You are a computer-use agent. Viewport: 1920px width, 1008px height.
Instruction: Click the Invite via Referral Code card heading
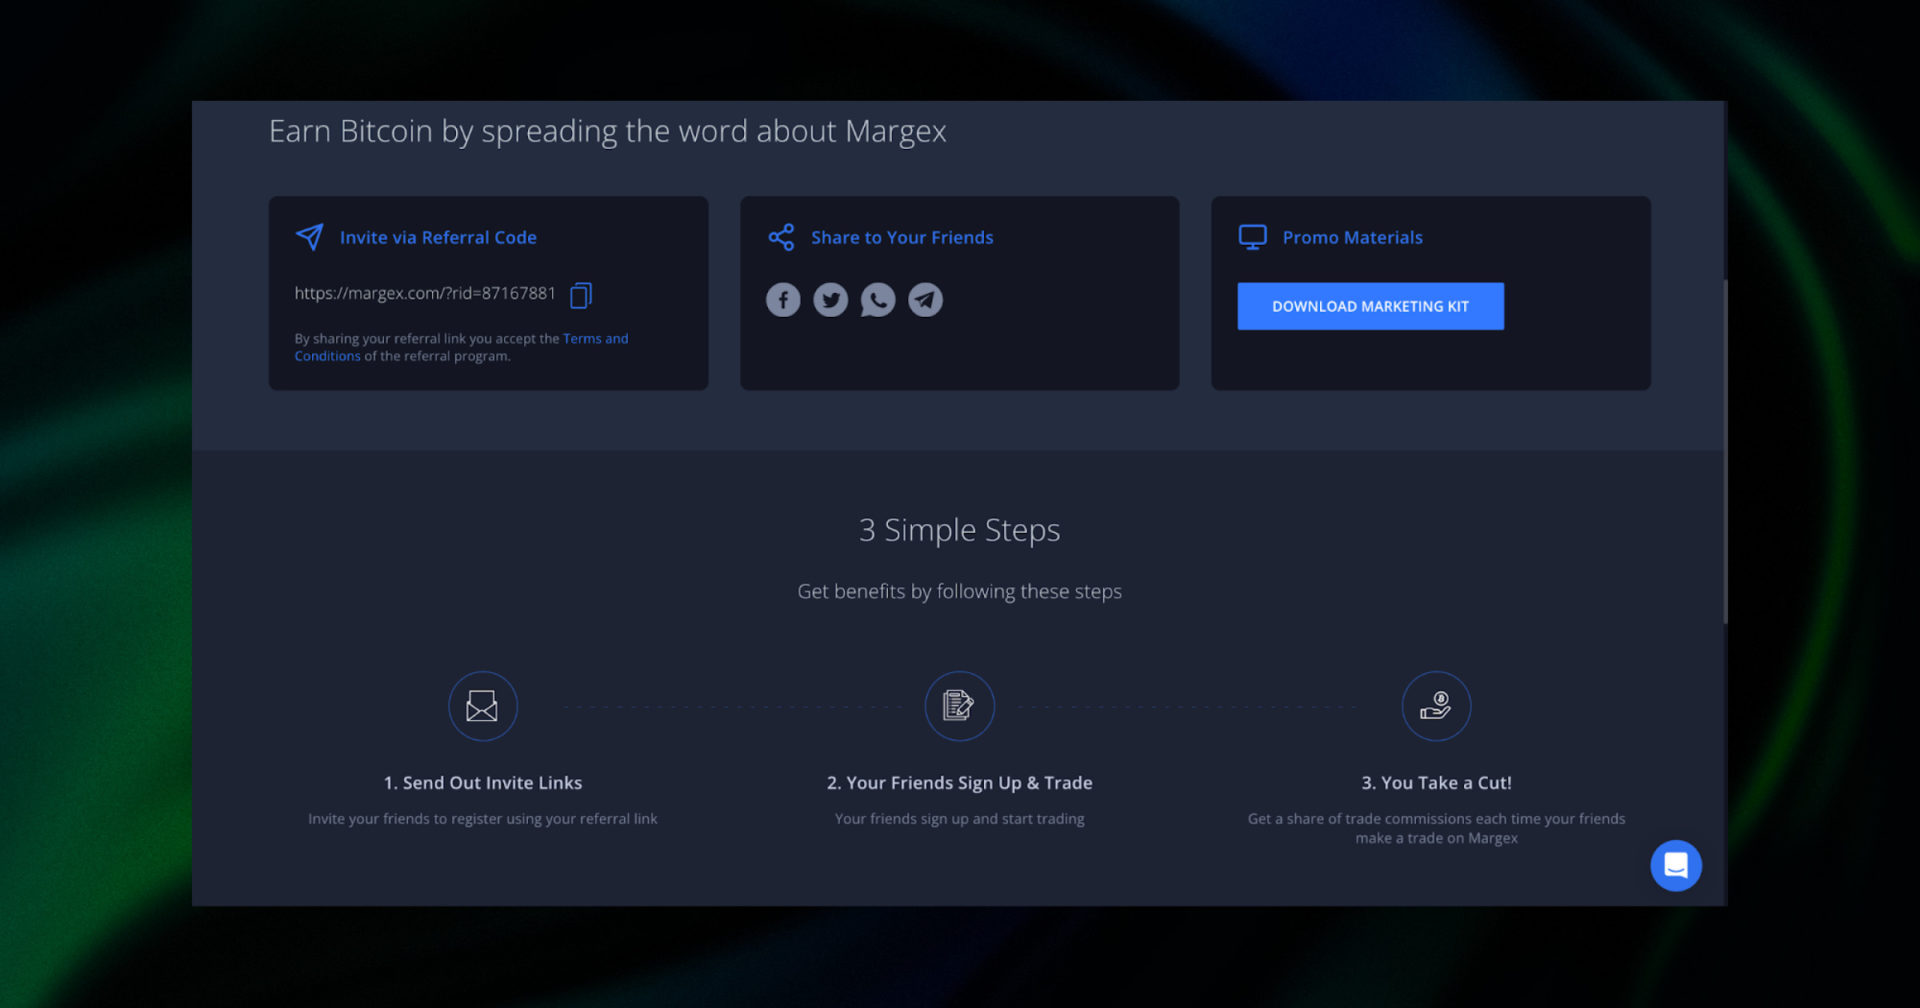tap(438, 237)
